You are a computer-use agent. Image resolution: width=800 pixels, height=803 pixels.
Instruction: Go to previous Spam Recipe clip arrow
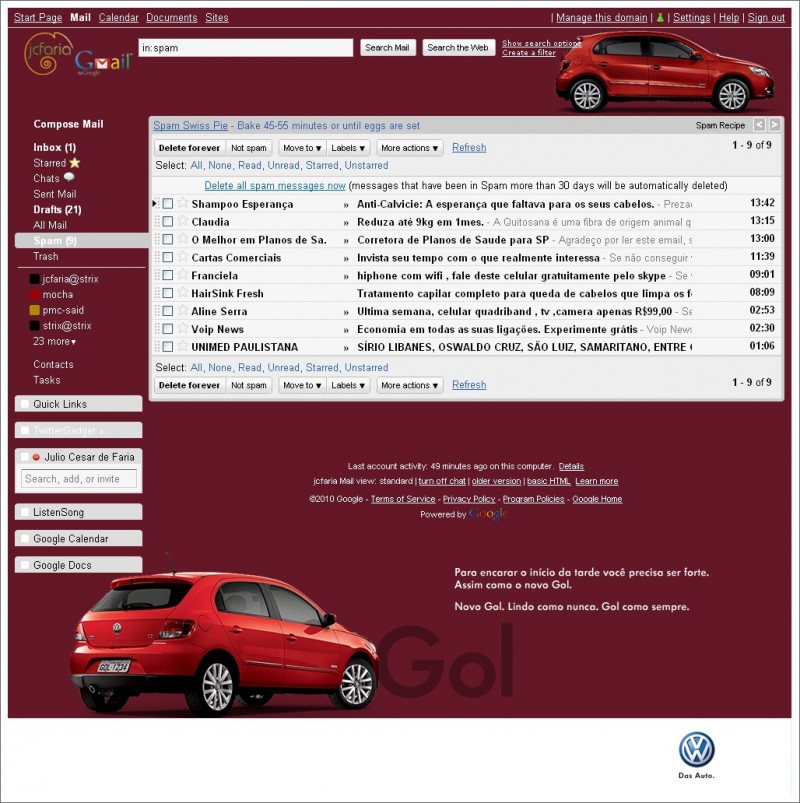pos(759,125)
